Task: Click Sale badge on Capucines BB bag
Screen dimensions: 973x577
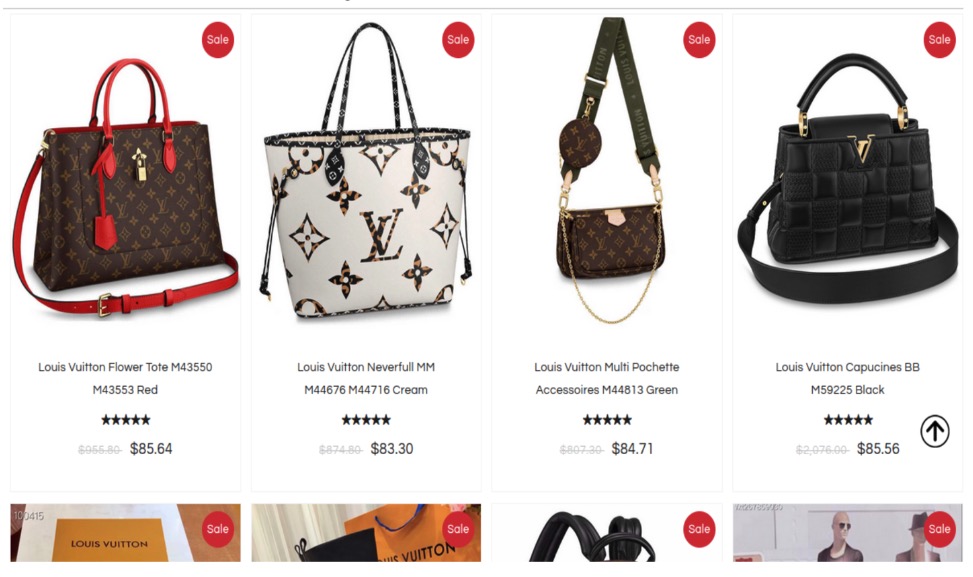Action: click(939, 40)
